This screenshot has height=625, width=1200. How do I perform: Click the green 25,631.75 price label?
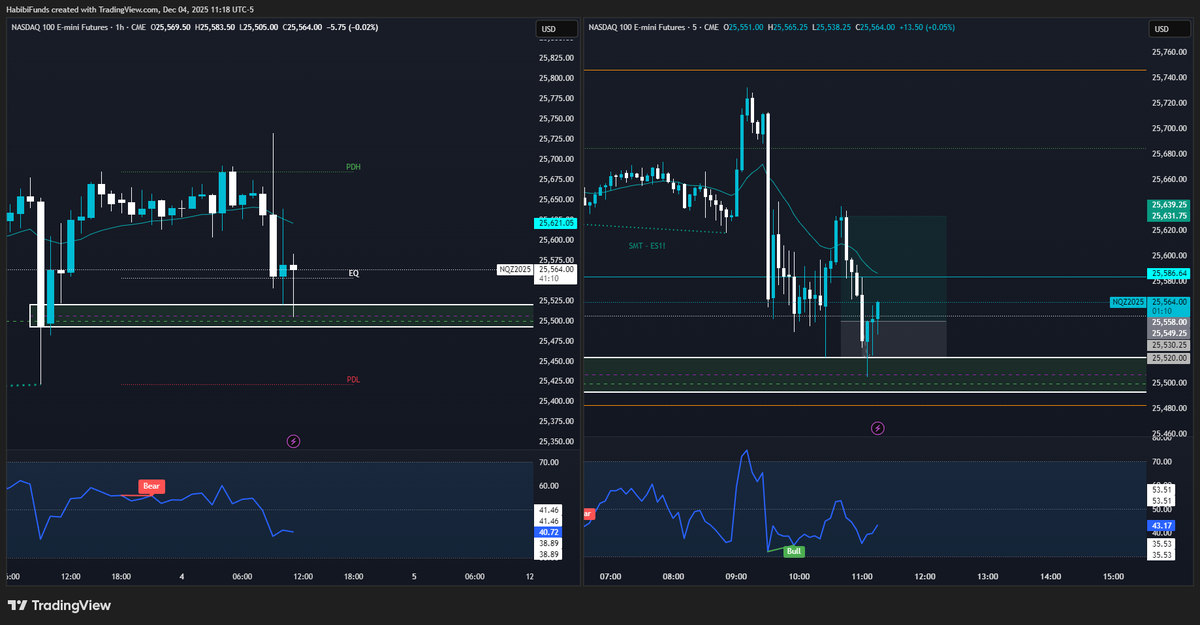[1169, 216]
